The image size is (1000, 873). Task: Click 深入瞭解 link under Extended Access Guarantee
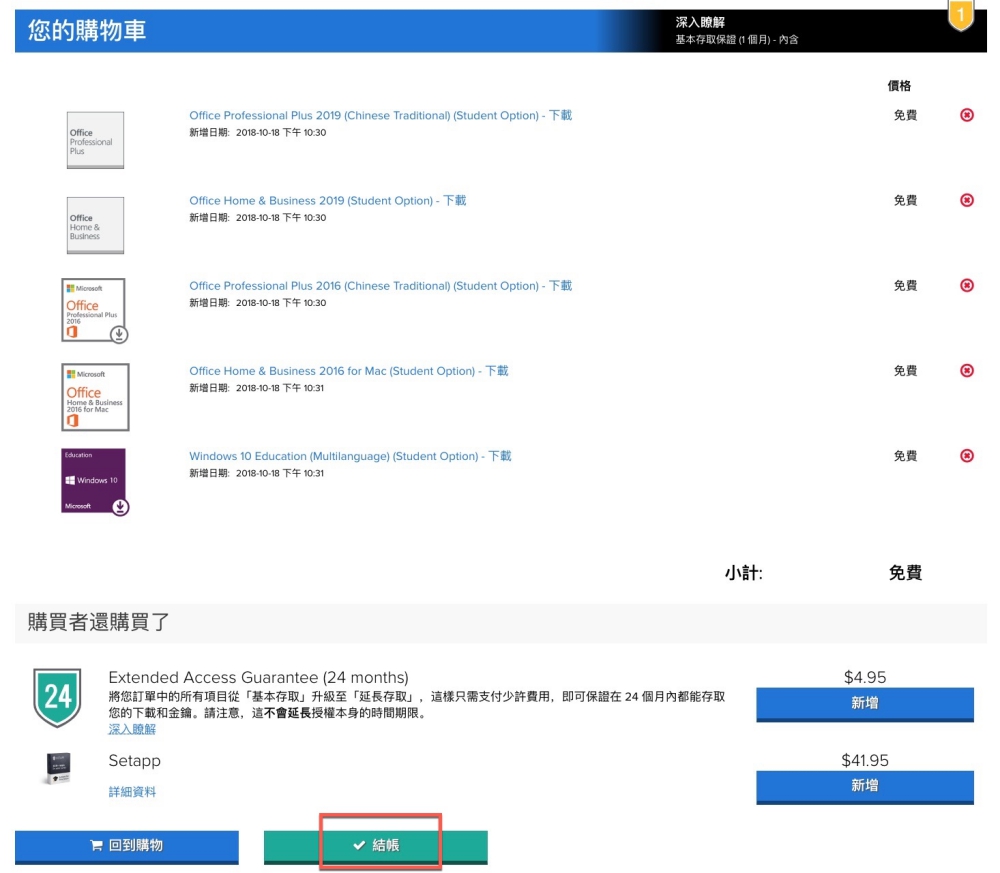click(x=131, y=730)
